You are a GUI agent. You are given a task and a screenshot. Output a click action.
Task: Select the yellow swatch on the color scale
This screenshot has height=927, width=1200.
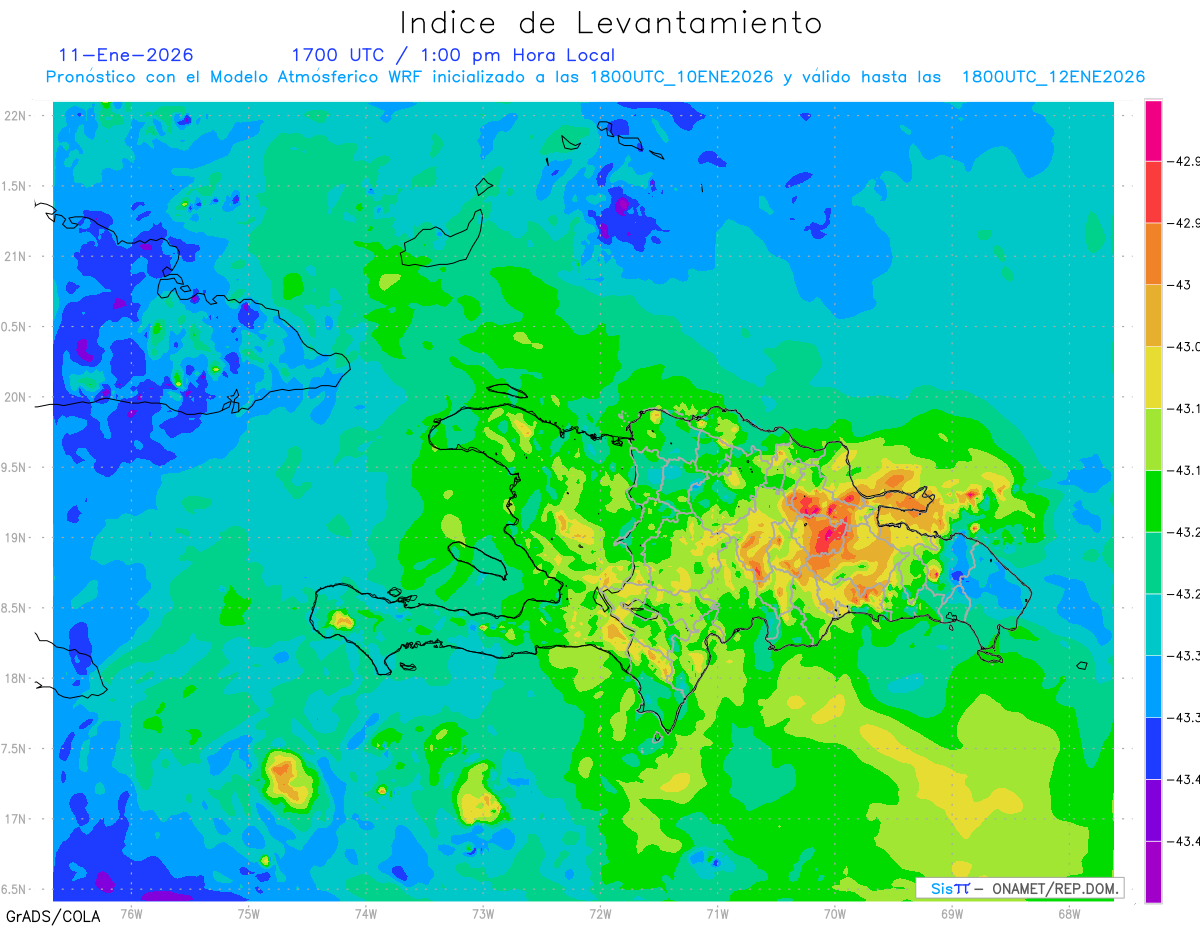tap(1153, 377)
